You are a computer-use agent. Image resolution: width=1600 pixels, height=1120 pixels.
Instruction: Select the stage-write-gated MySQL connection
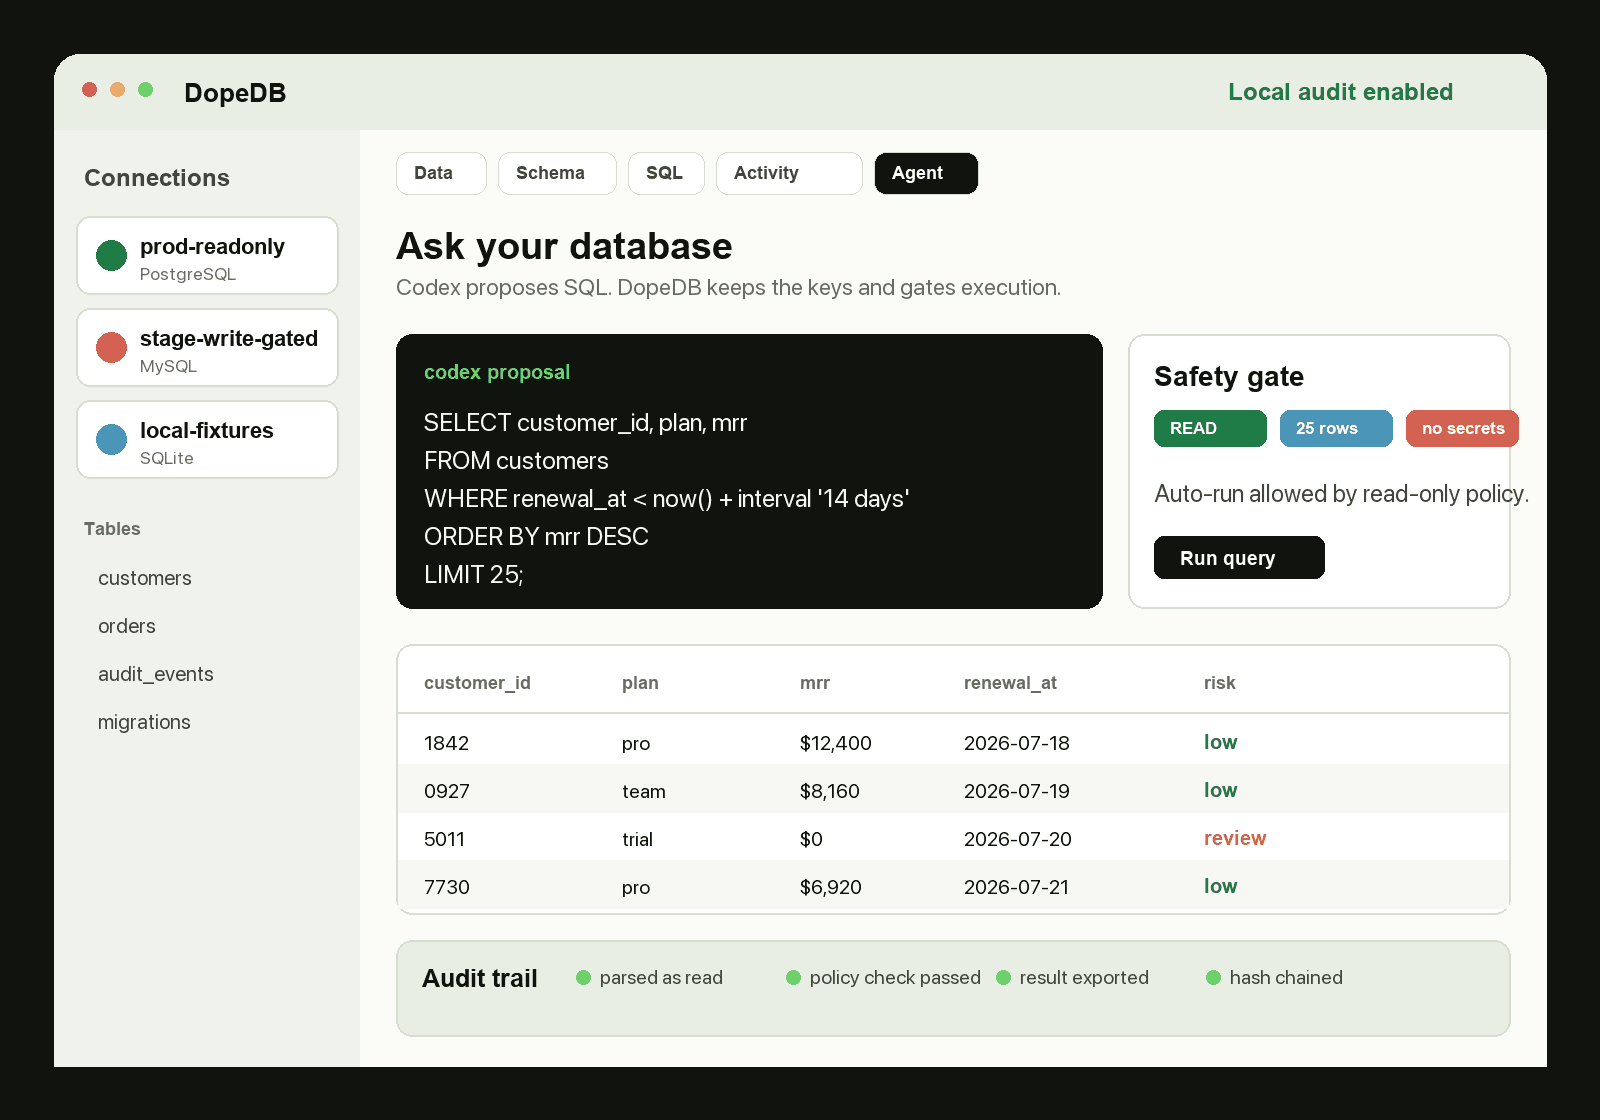click(x=207, y=348)
